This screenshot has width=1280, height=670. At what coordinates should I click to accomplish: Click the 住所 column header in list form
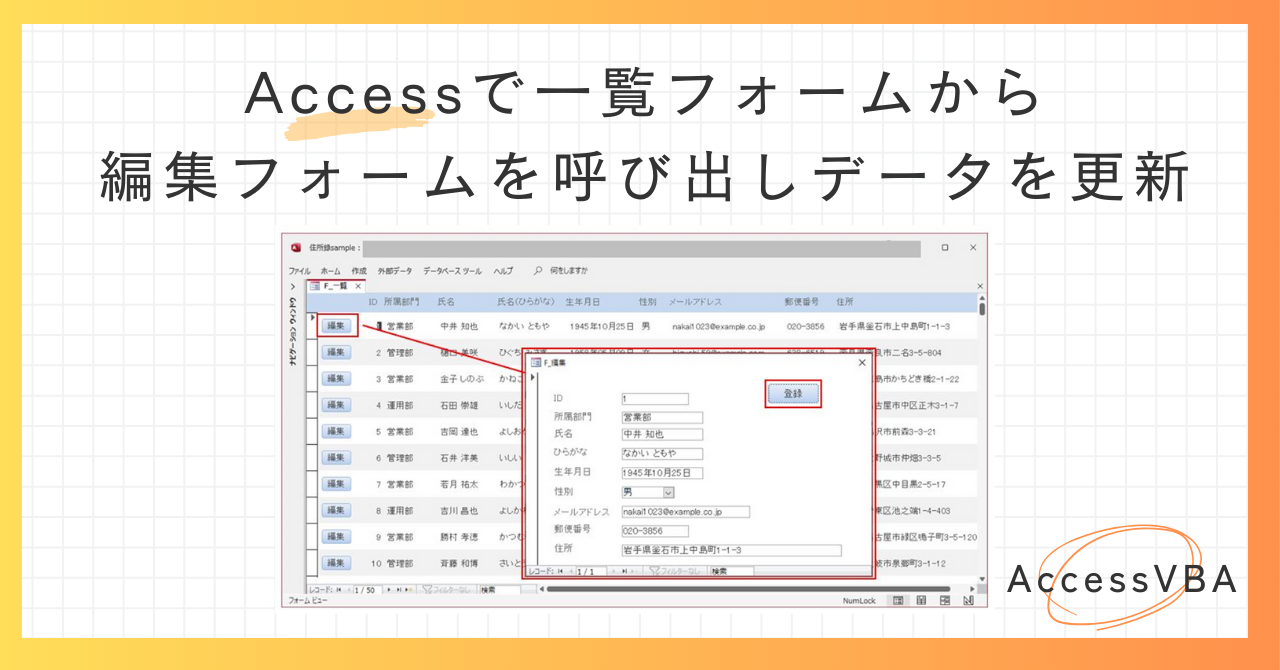(845, 301)
